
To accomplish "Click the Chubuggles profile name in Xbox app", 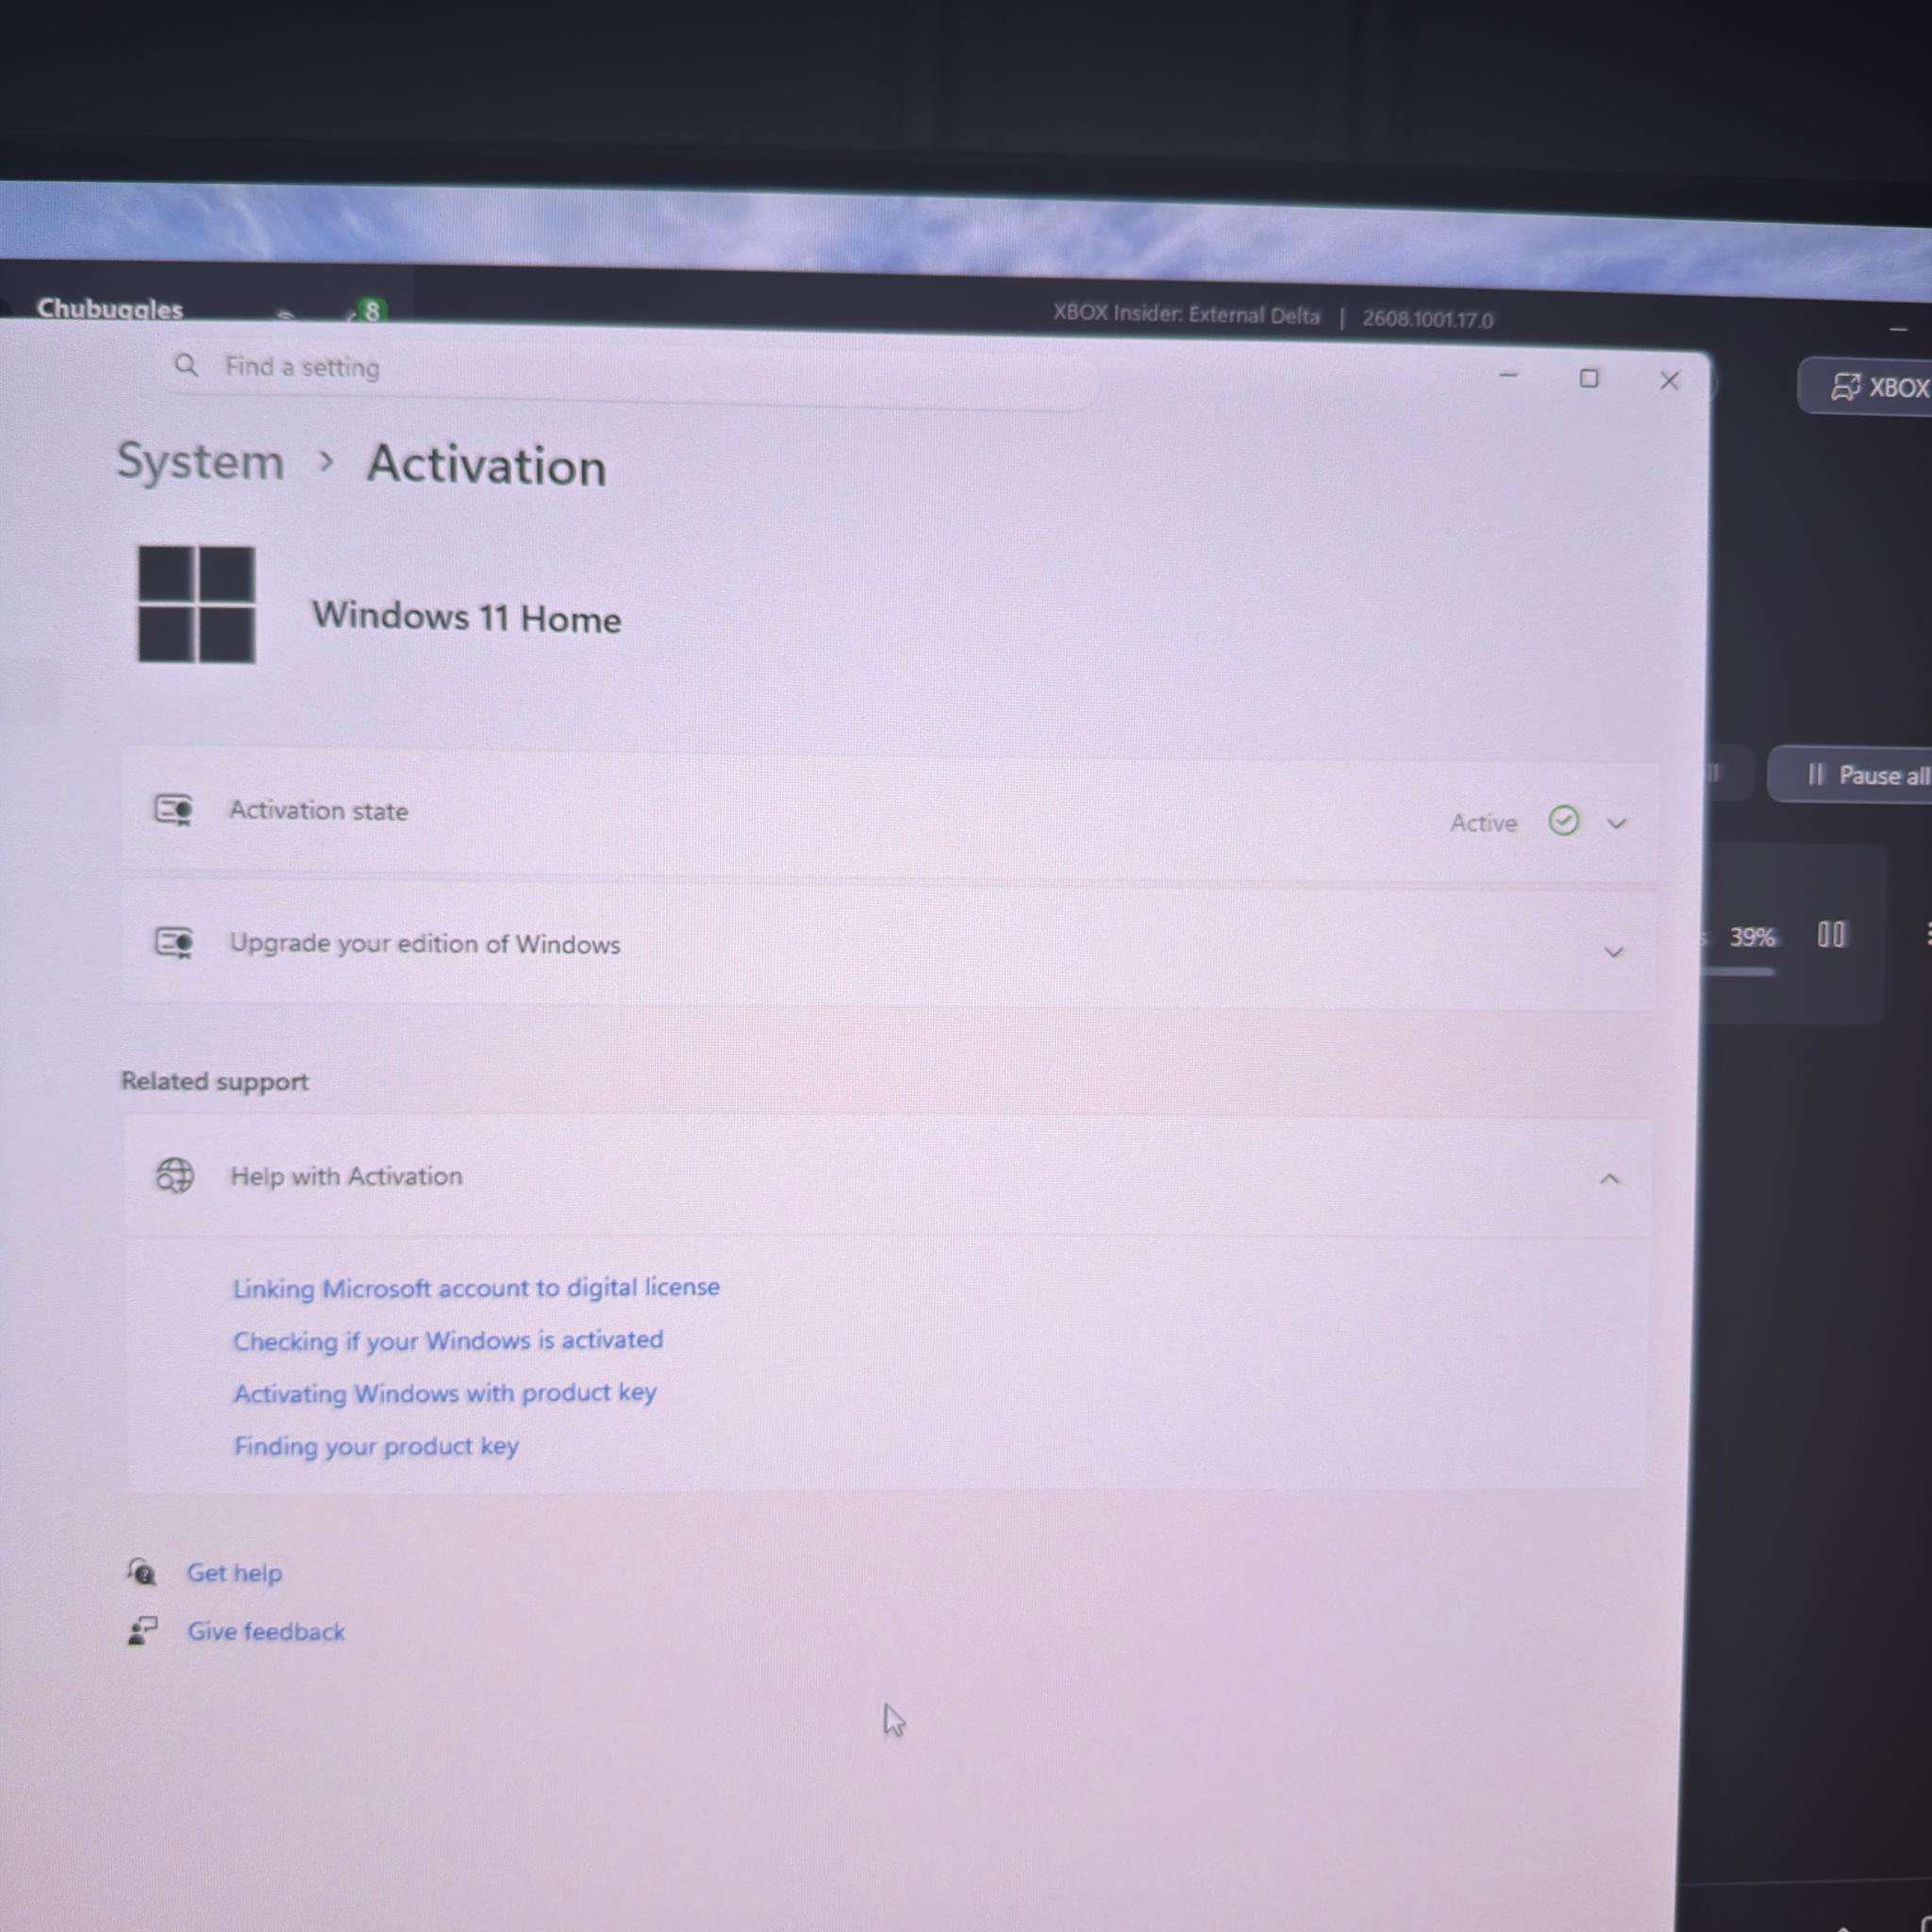I will (110, 309).
